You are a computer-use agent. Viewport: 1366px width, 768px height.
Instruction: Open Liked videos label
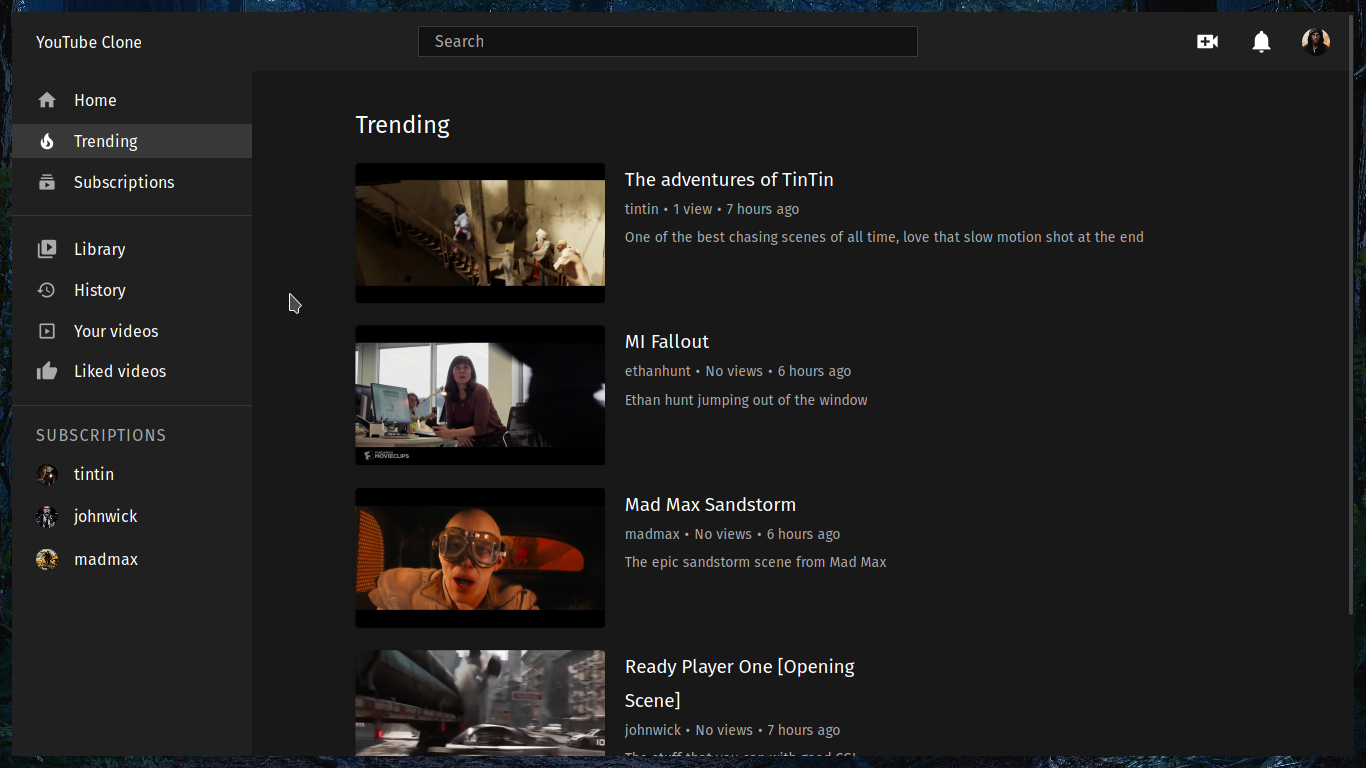click(x=120, y=371)
